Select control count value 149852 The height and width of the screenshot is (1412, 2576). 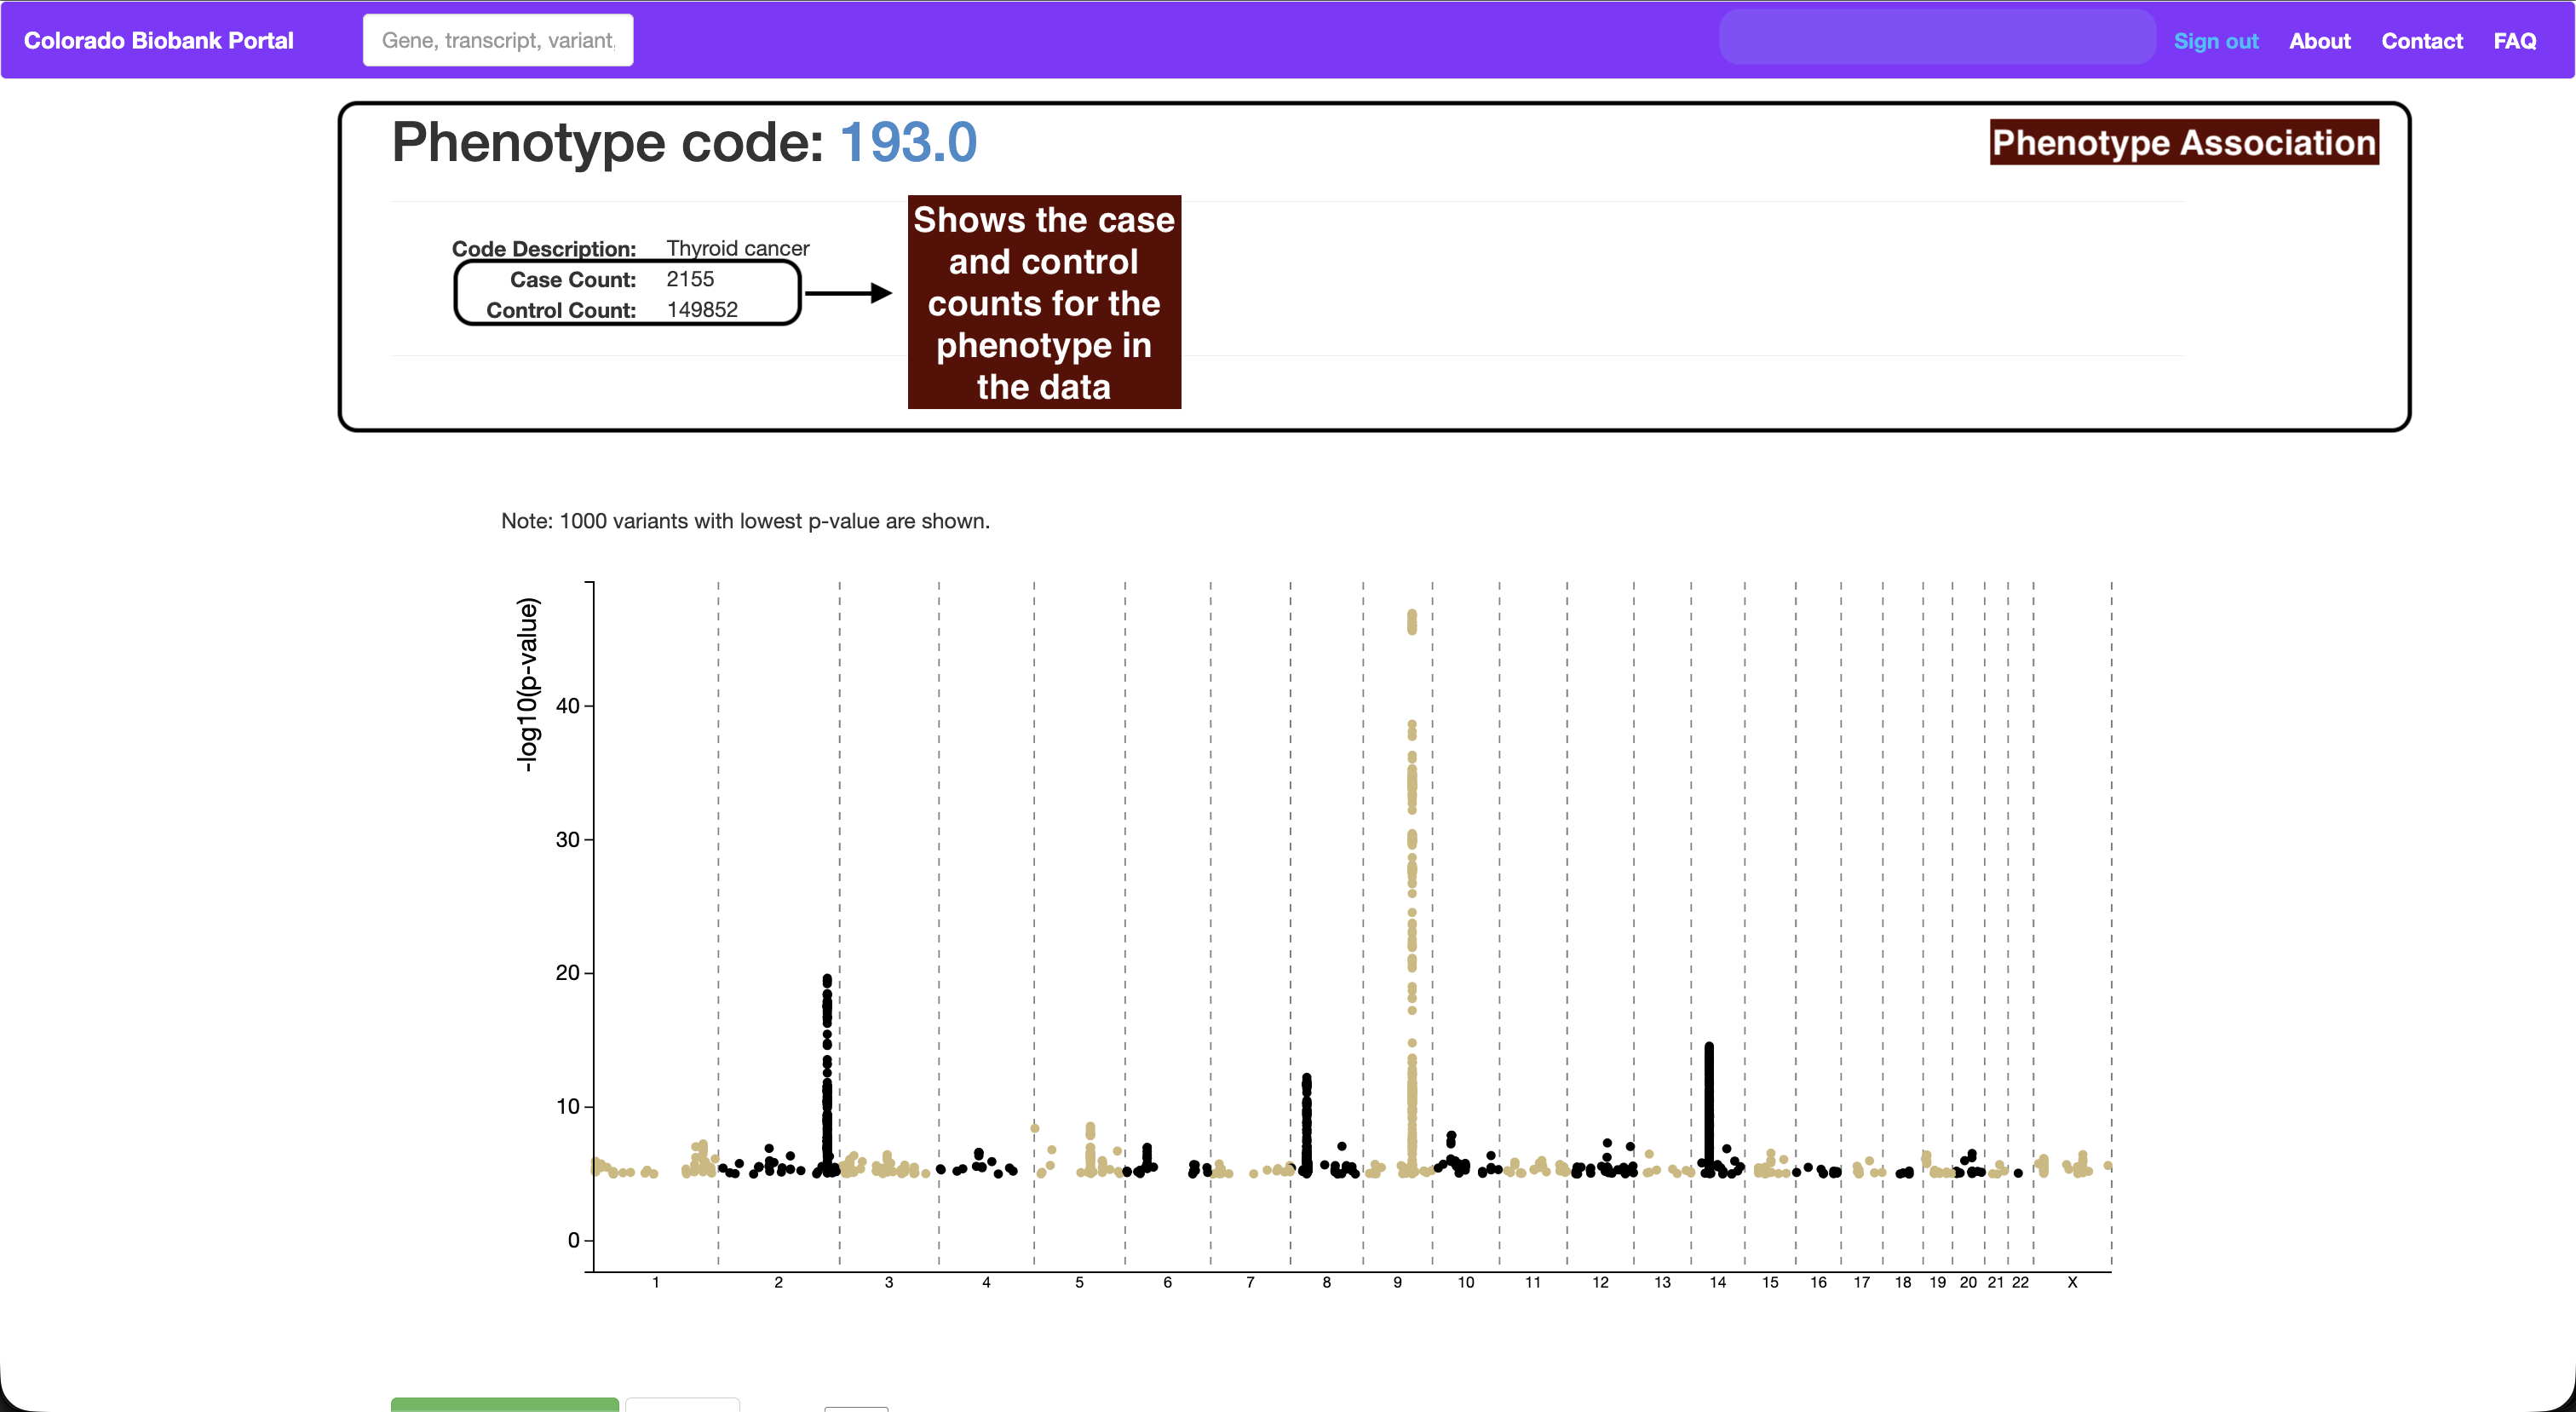(x=702, y=310)
